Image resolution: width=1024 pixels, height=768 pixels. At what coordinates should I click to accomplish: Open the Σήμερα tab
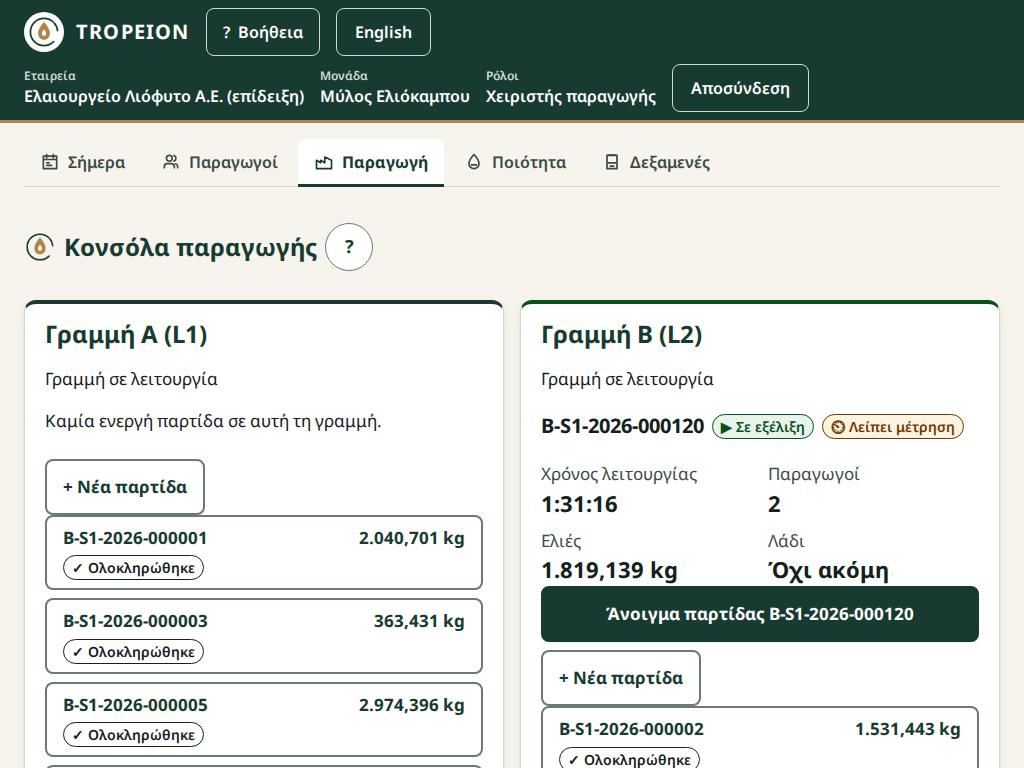[x=84, y=163]
